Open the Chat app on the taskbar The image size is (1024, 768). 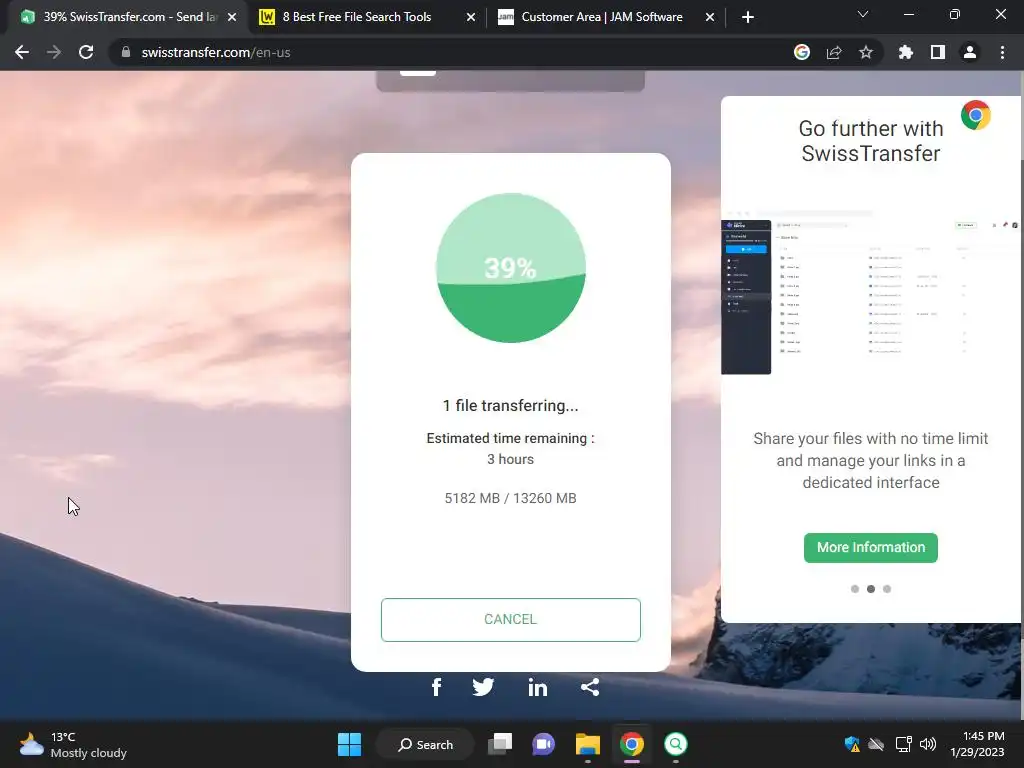tap(543, 744)
